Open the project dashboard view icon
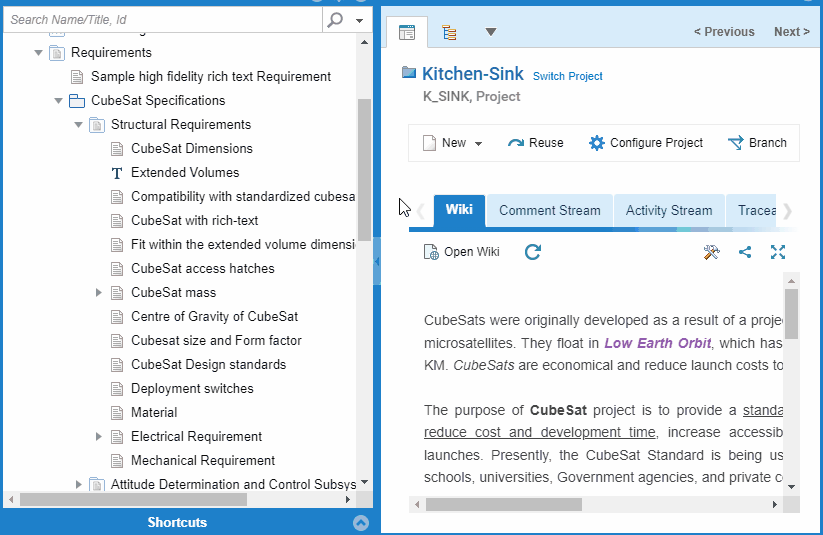The height and width of the screenshot is (535, 823). pyautogui.click(x=407, y=32)
